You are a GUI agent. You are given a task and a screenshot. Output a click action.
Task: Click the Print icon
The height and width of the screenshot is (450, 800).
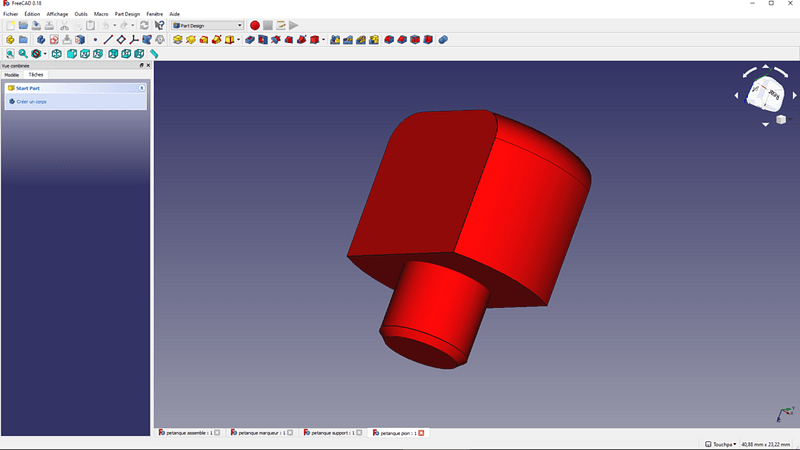click(49, 26)
